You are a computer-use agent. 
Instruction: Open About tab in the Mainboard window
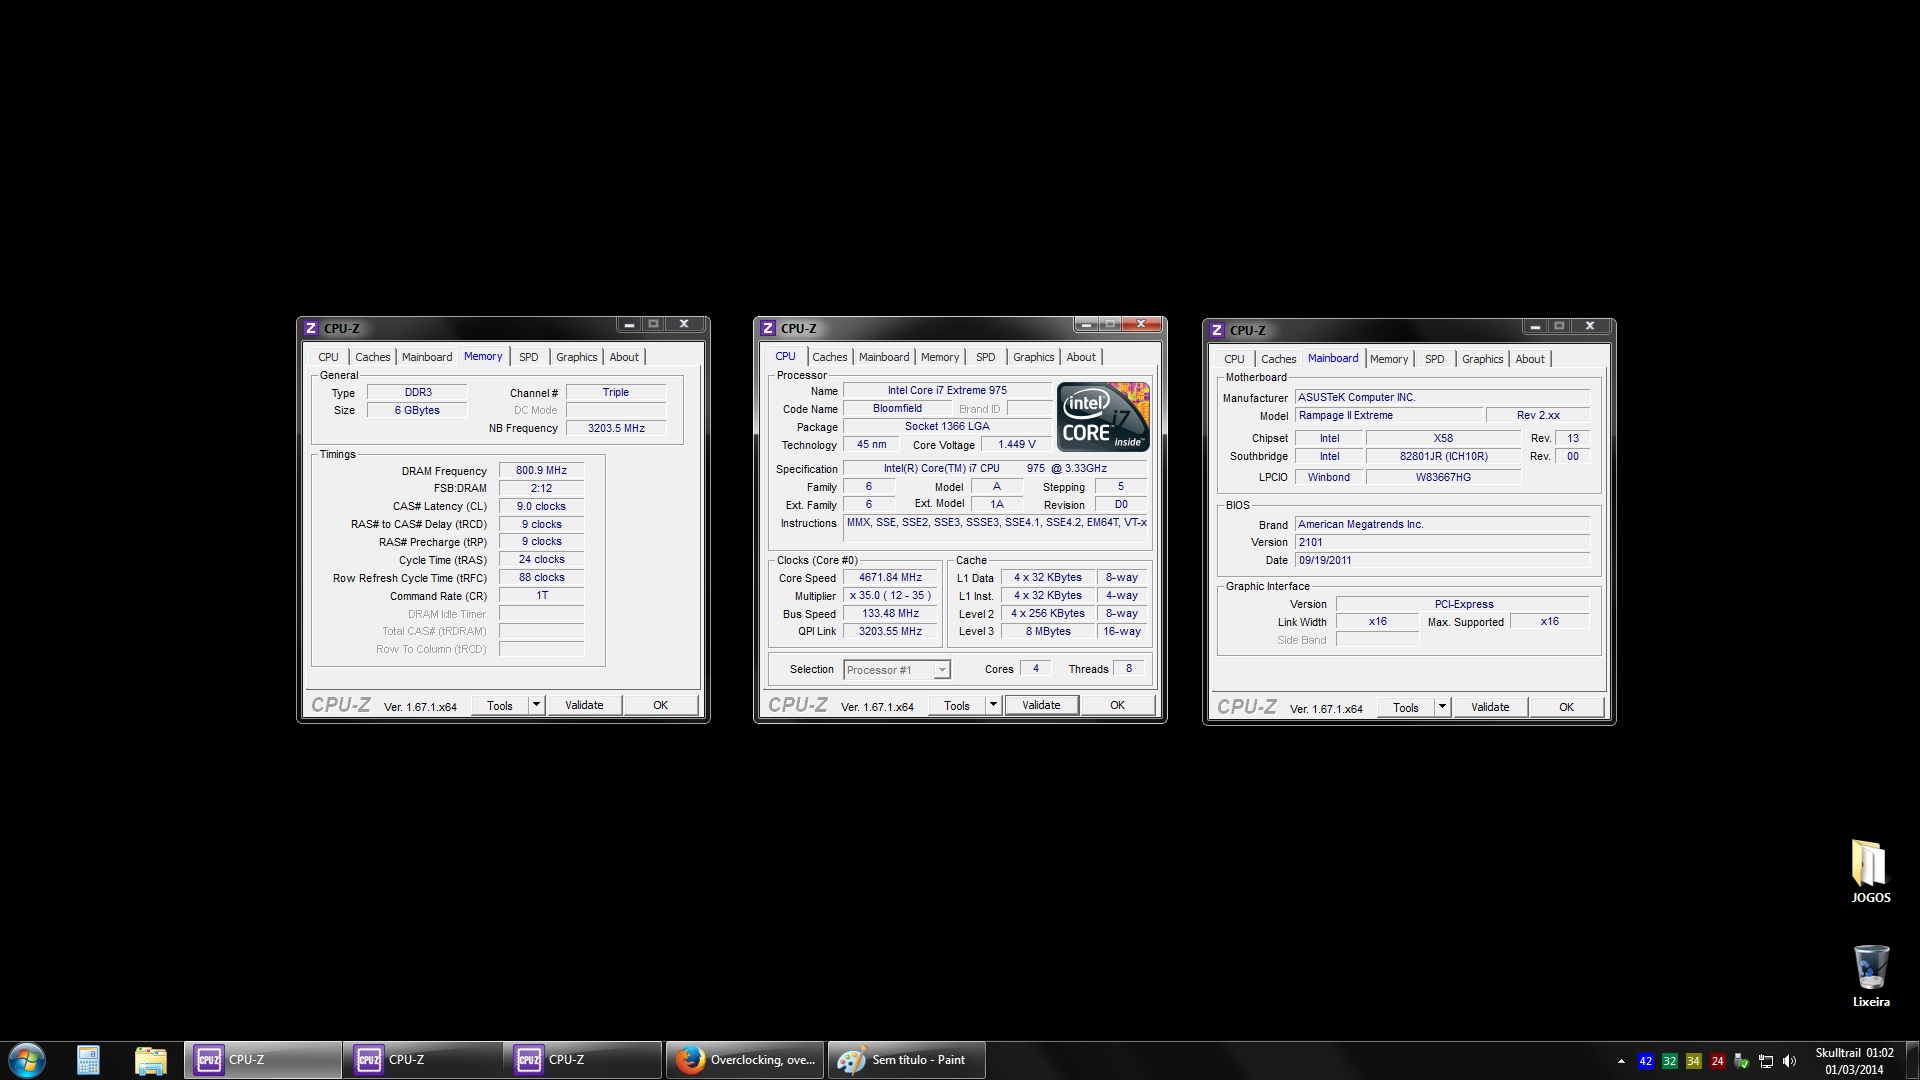(1530, 359)
